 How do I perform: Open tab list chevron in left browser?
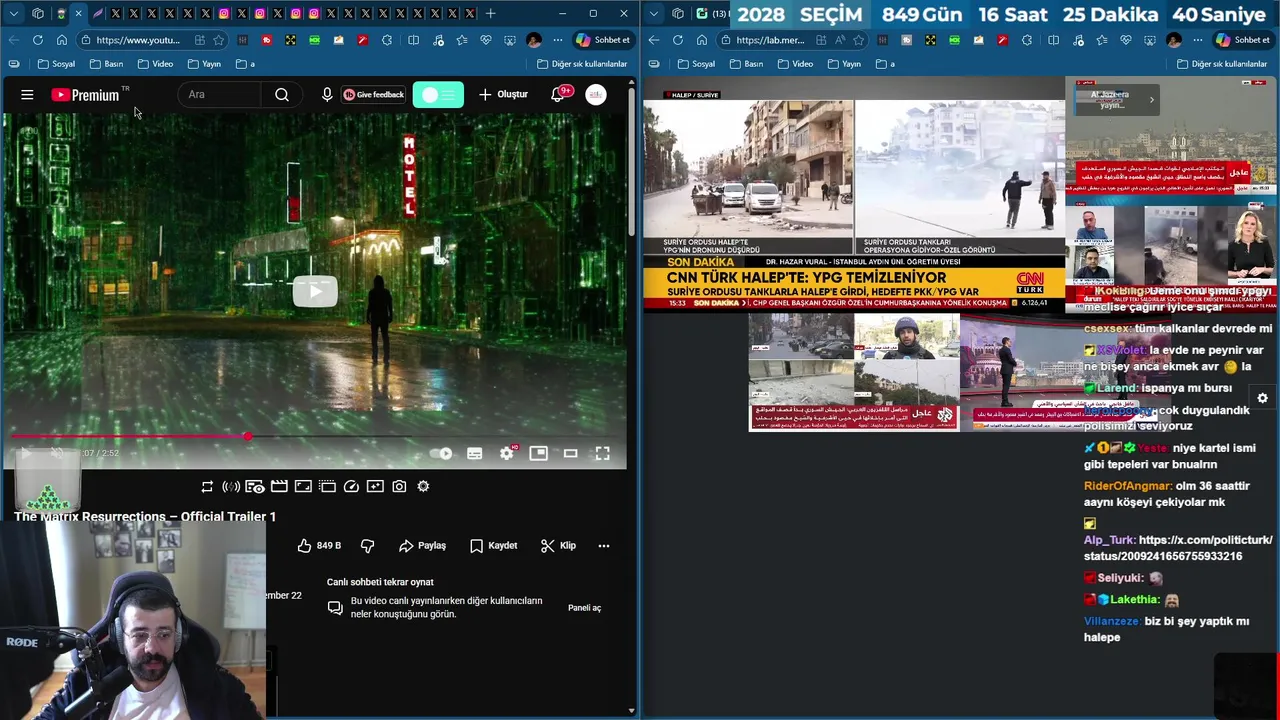(x=14, y=13)
